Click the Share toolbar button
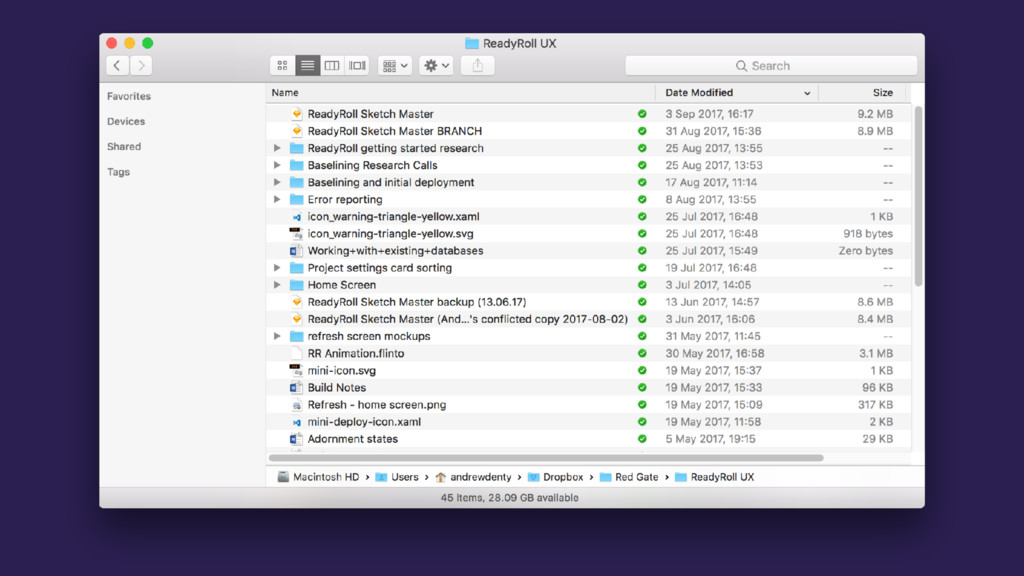 [478, 66]
